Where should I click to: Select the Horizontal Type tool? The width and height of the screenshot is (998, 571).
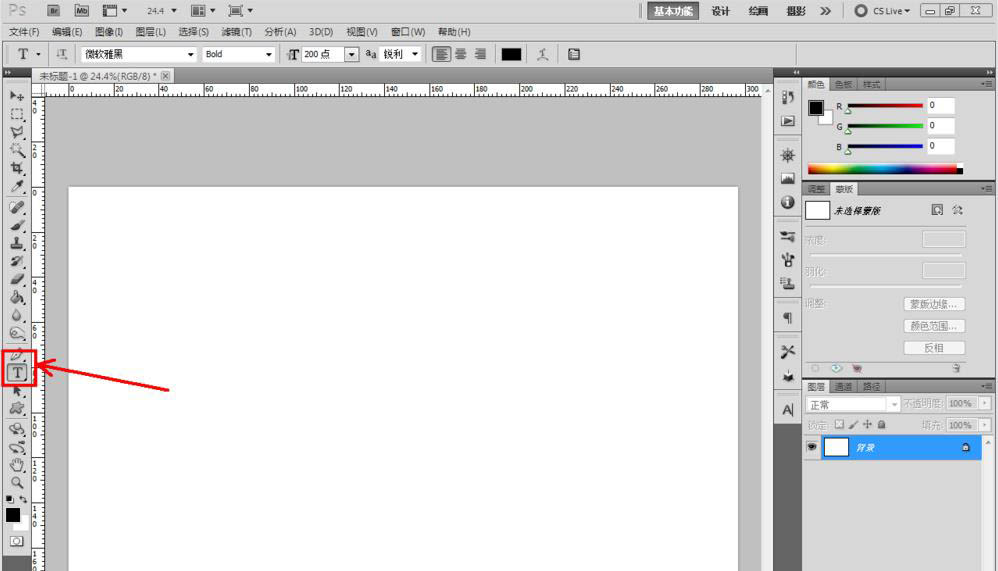coord(18,373)
